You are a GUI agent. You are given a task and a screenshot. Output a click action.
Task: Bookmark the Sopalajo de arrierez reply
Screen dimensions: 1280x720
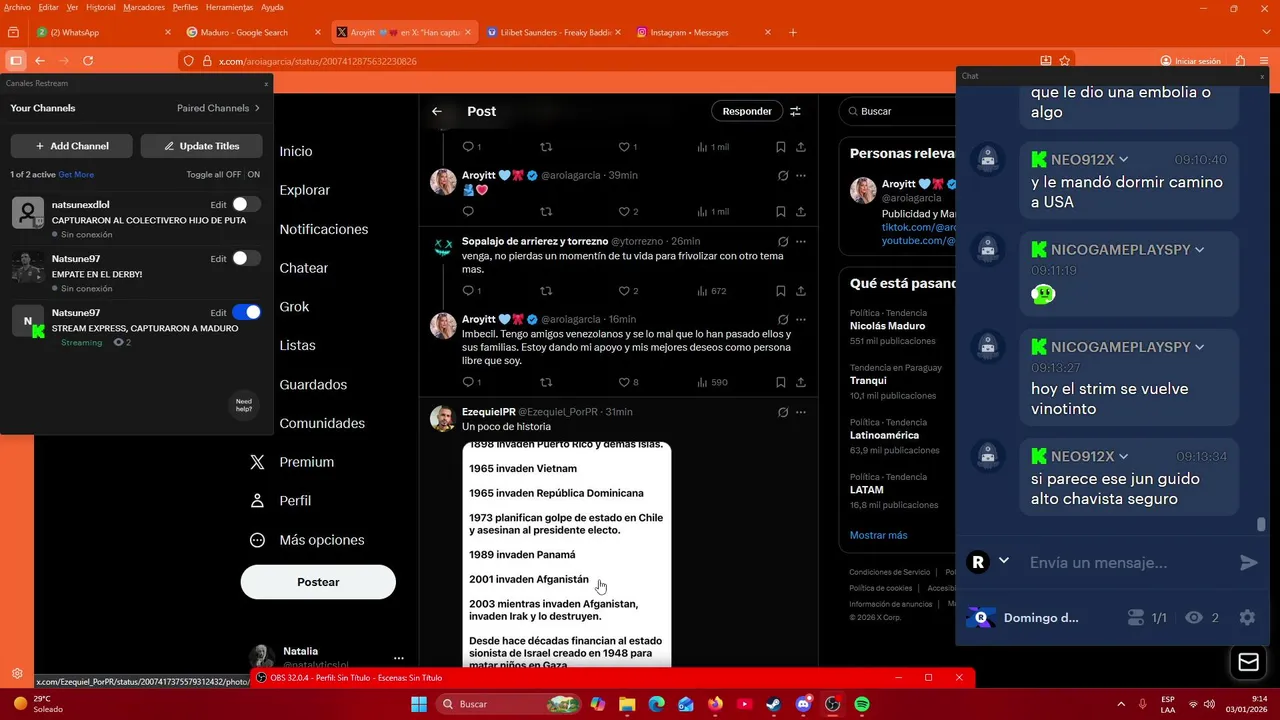click(781, 291)
